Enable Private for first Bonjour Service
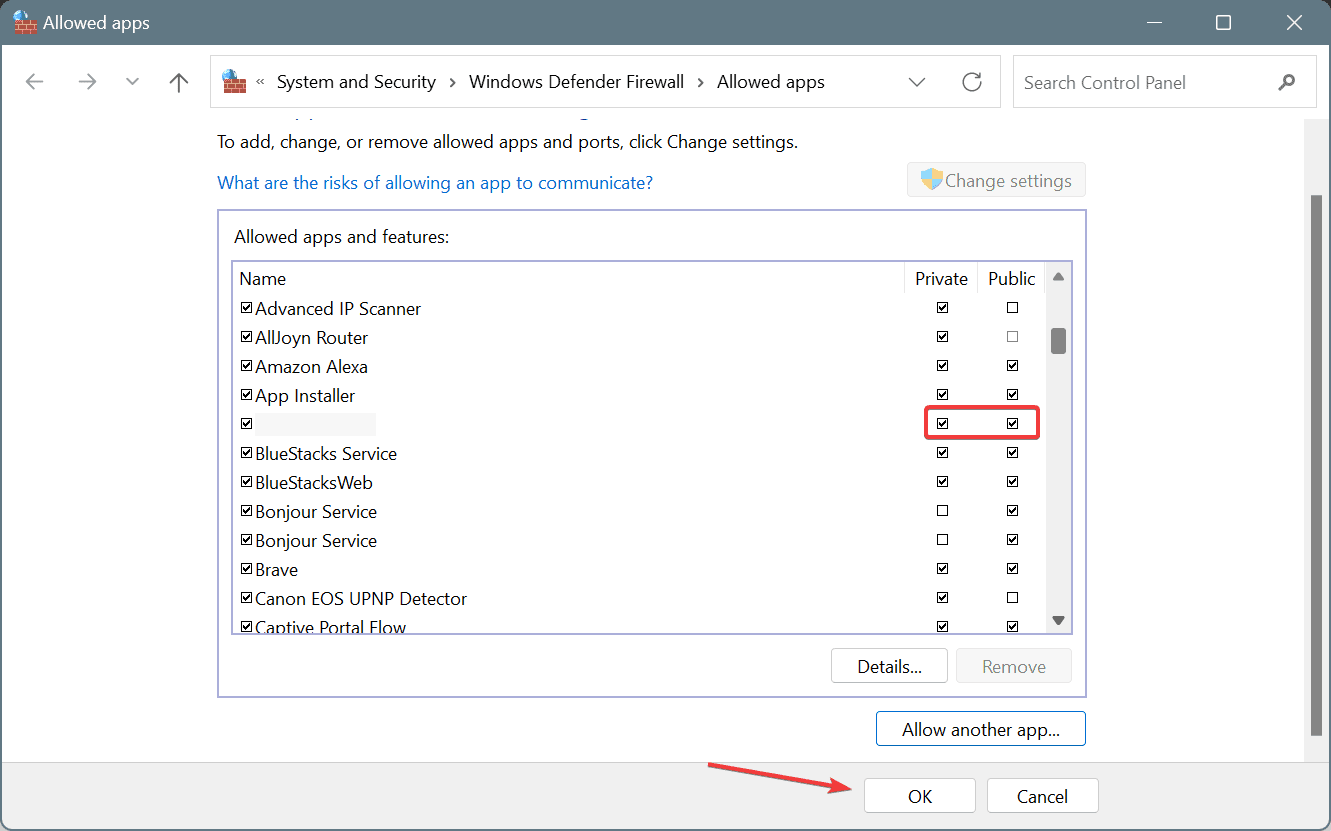 point(942,511)
